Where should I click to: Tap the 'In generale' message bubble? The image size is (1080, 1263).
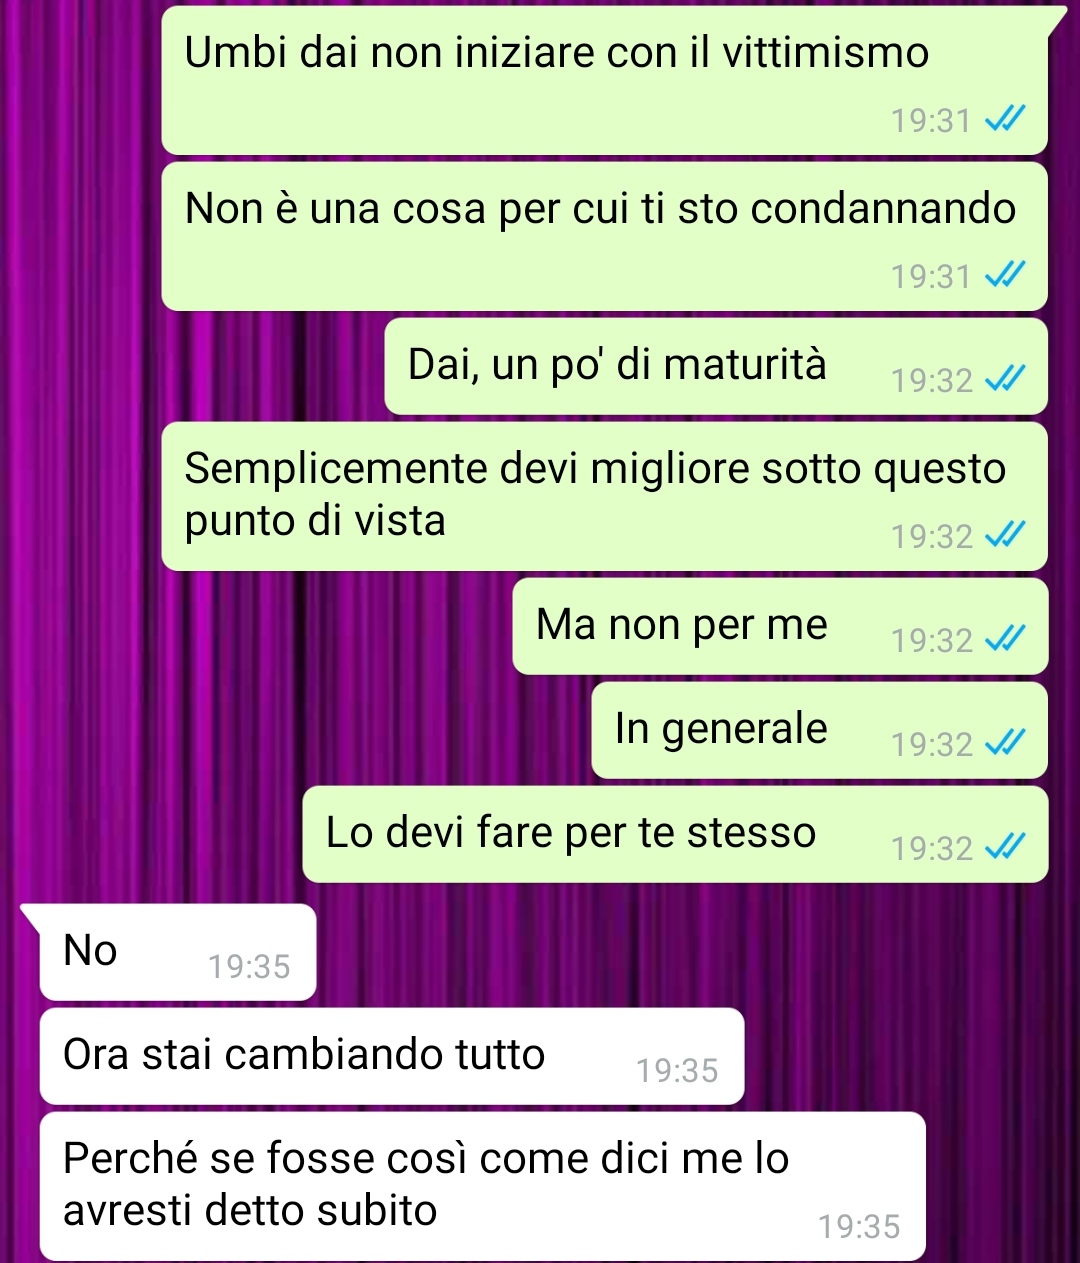pos(820,730)
